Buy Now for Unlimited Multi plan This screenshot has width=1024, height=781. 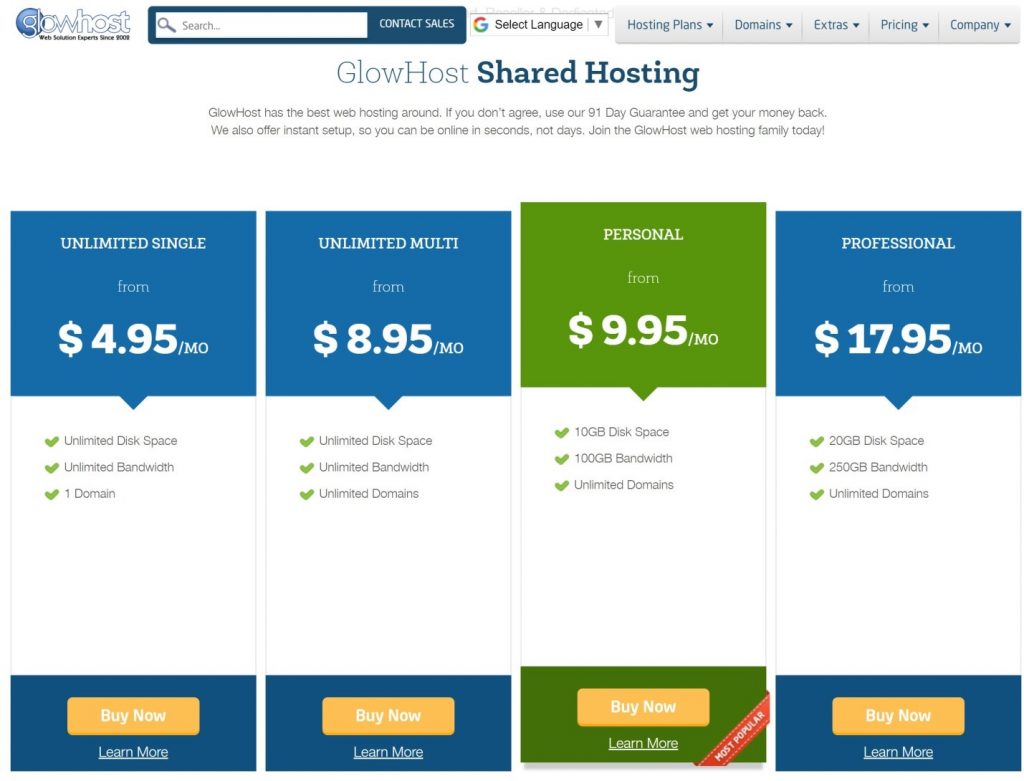388,716
